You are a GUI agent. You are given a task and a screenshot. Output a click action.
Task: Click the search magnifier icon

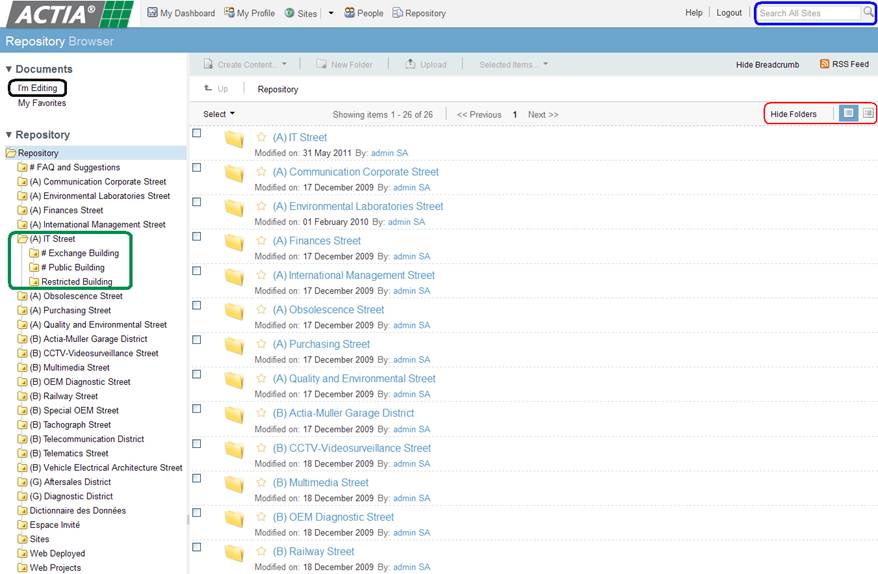click(867, 13)
